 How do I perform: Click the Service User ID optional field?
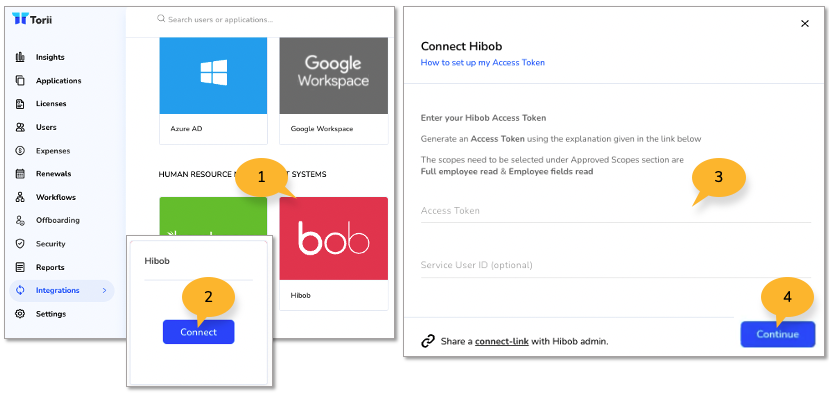(615, 265)
